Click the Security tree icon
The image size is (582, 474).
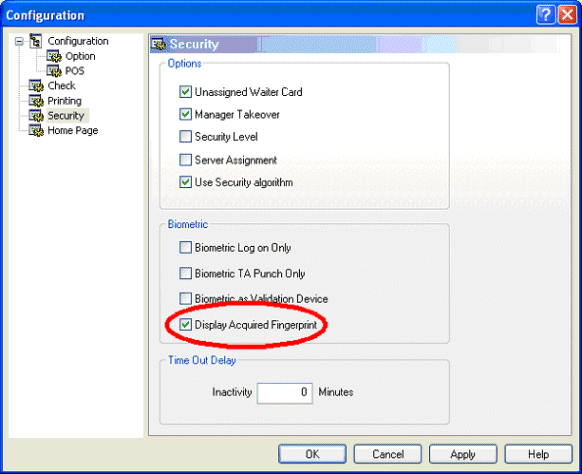(x=36, y=115)
